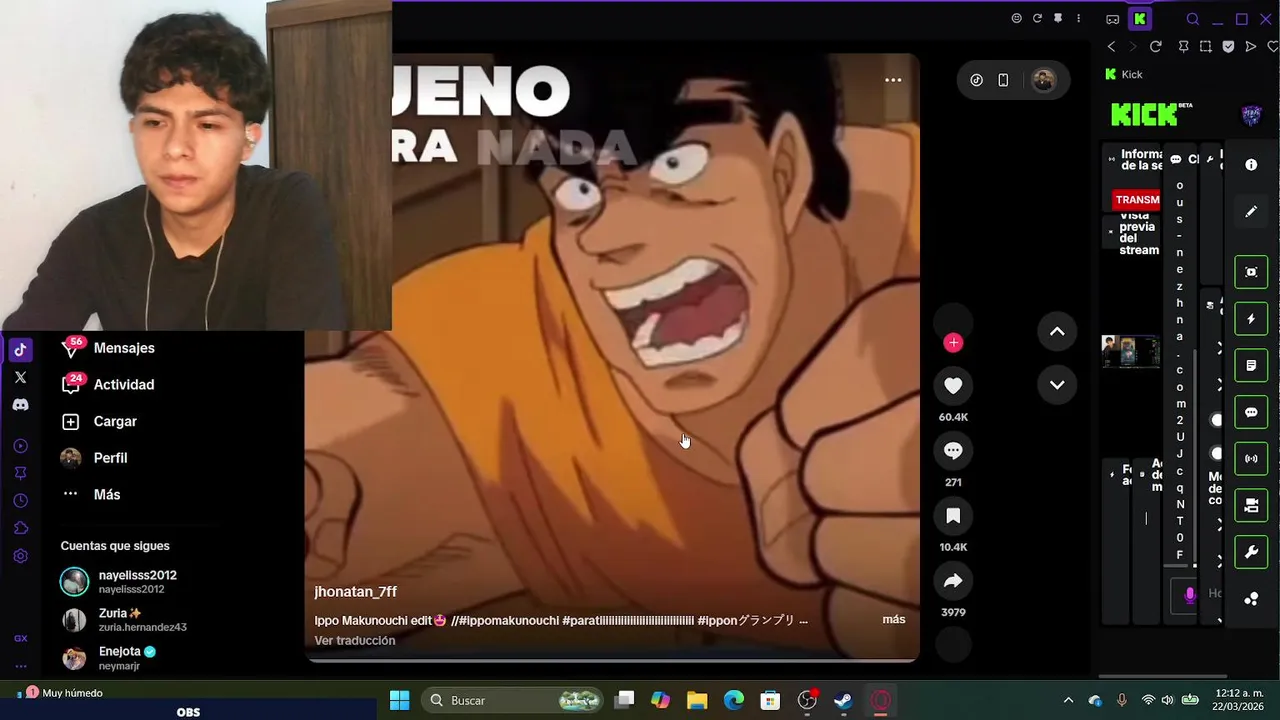Toggle the wrench settings widget button

tap(1251, 552)
